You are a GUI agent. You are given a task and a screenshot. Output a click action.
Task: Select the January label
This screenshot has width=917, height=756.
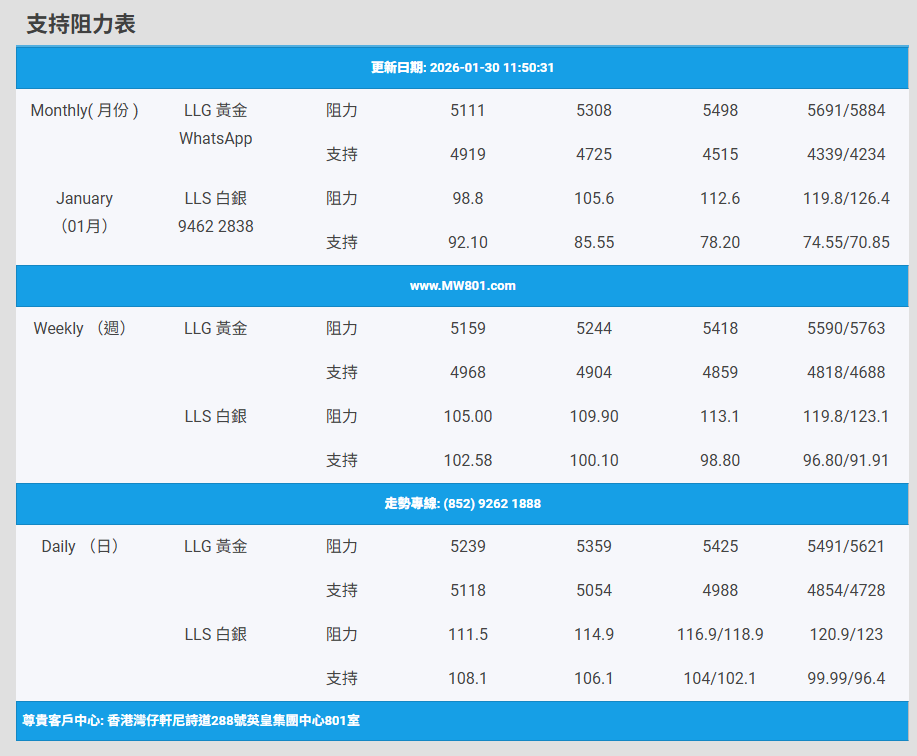(85, 199)
